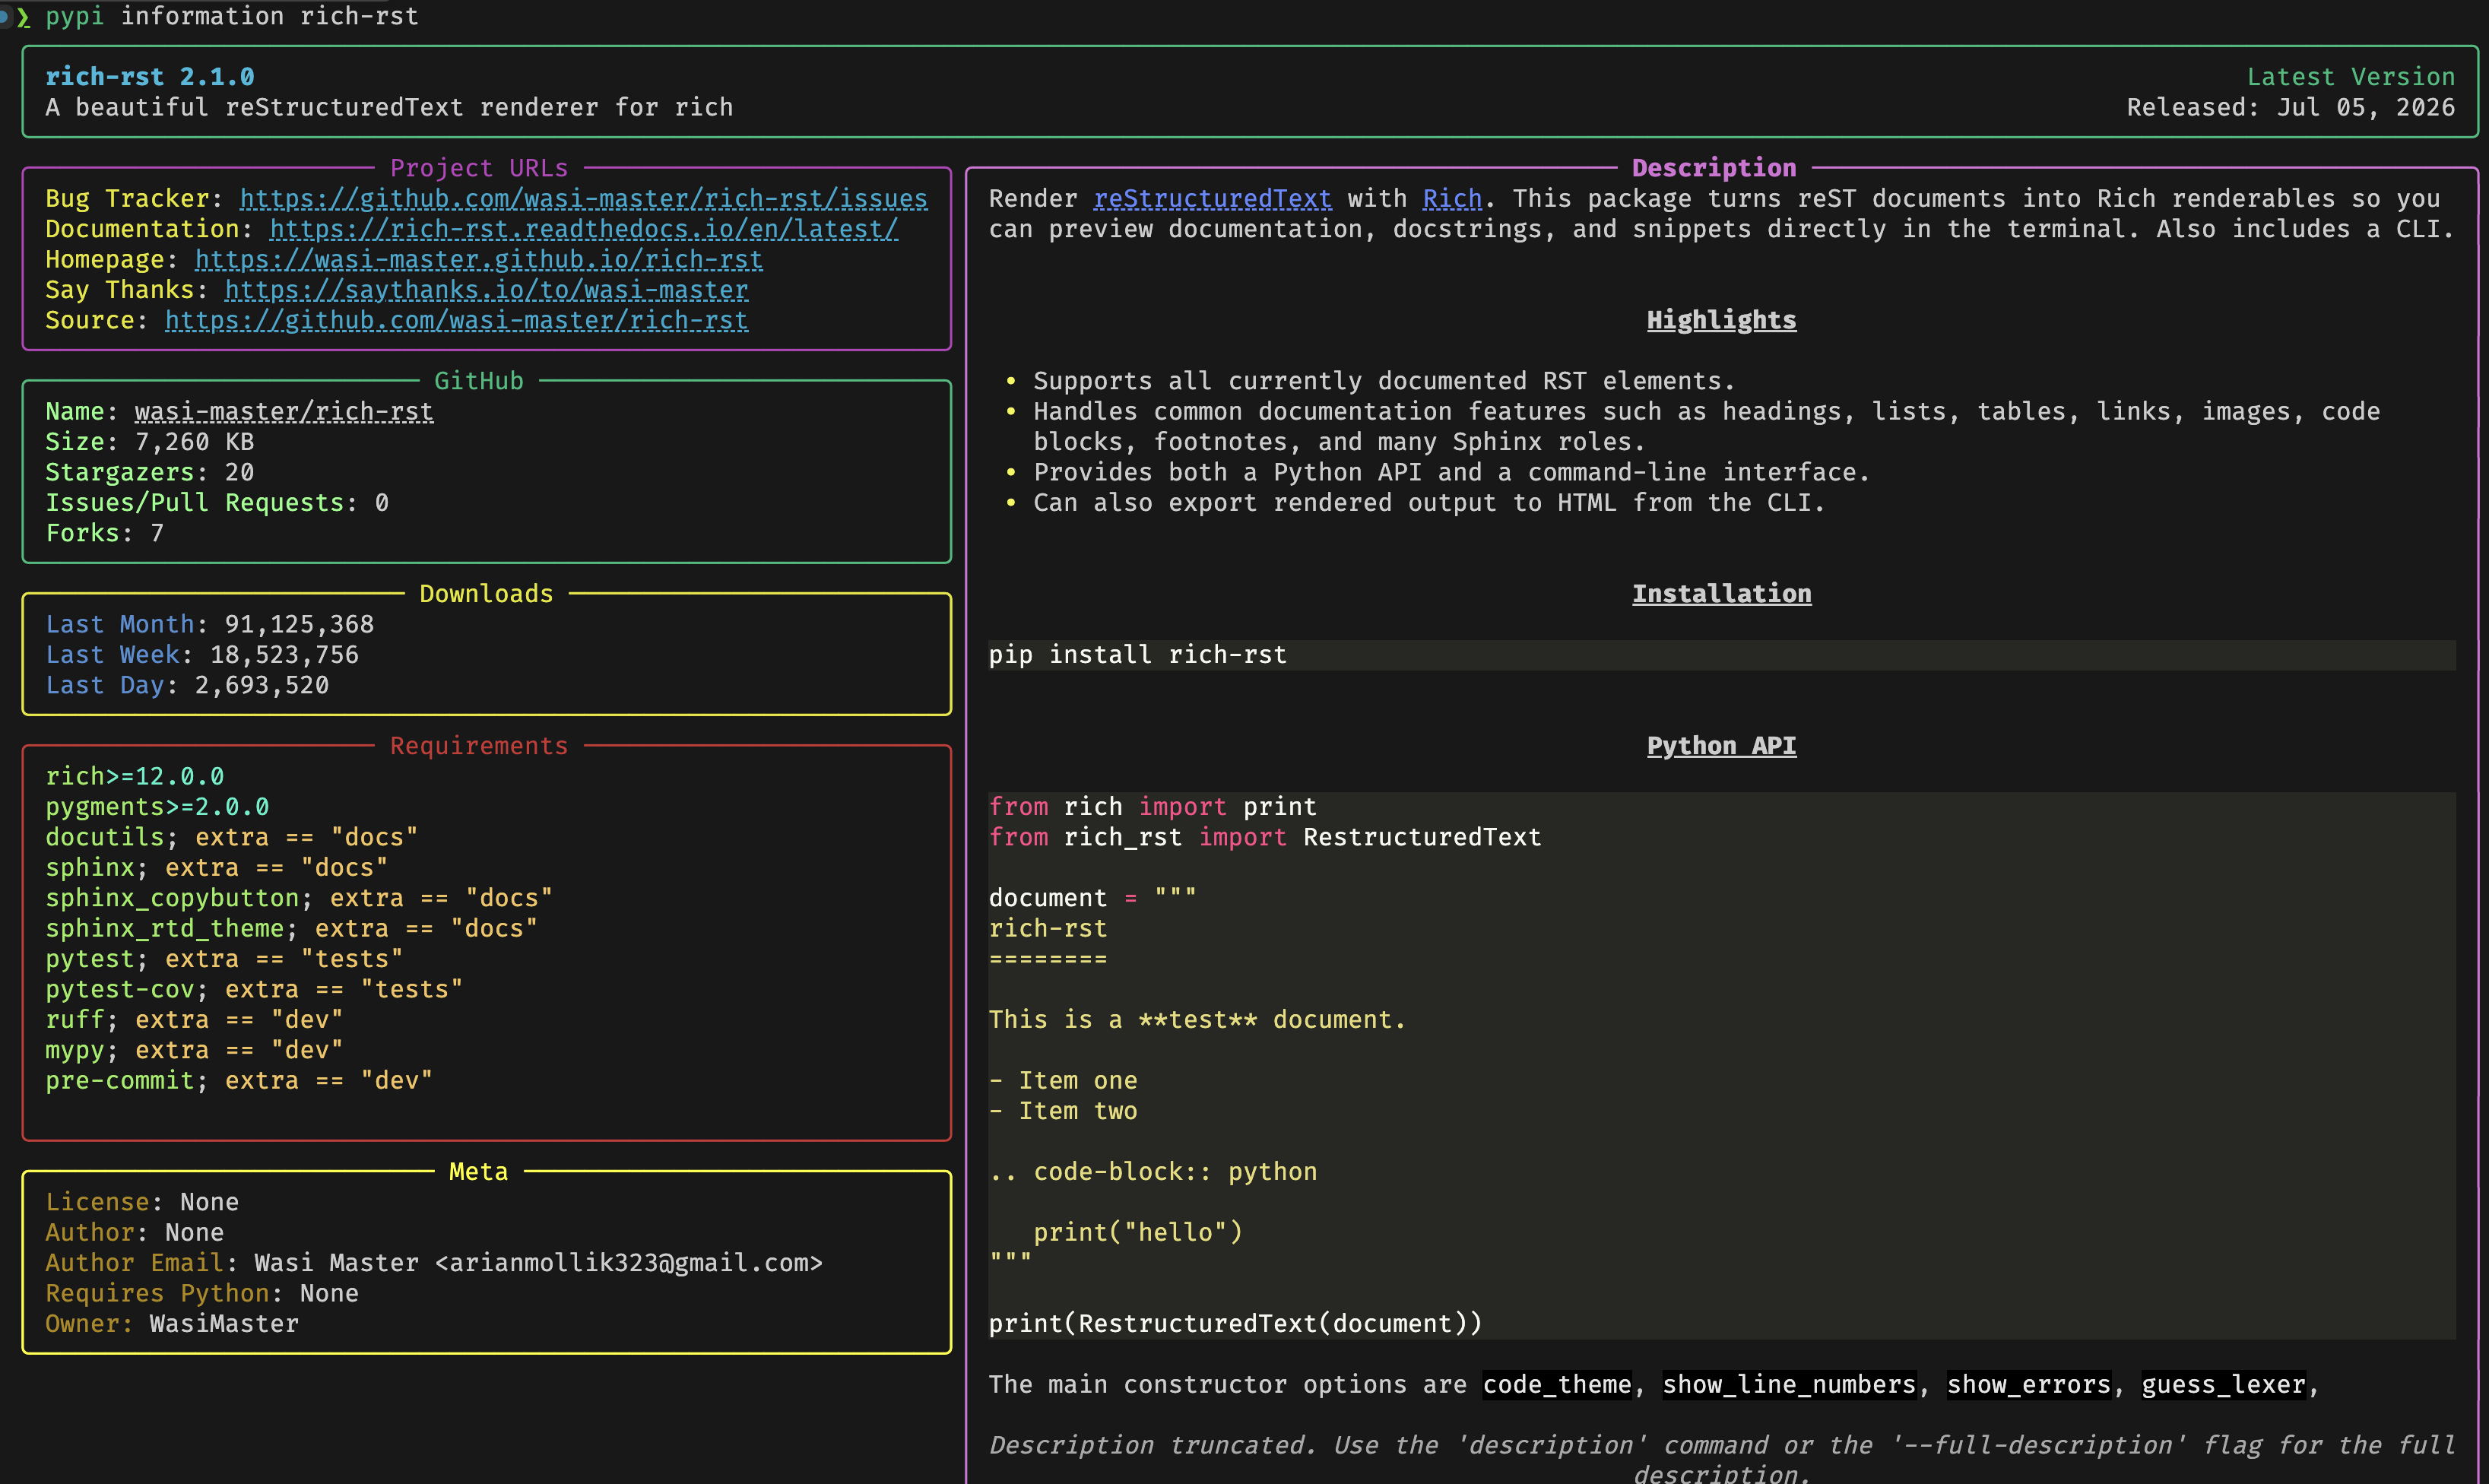Click the 'pip install rich-rst' code line

pyautogui.click(x=1138, y=655)
